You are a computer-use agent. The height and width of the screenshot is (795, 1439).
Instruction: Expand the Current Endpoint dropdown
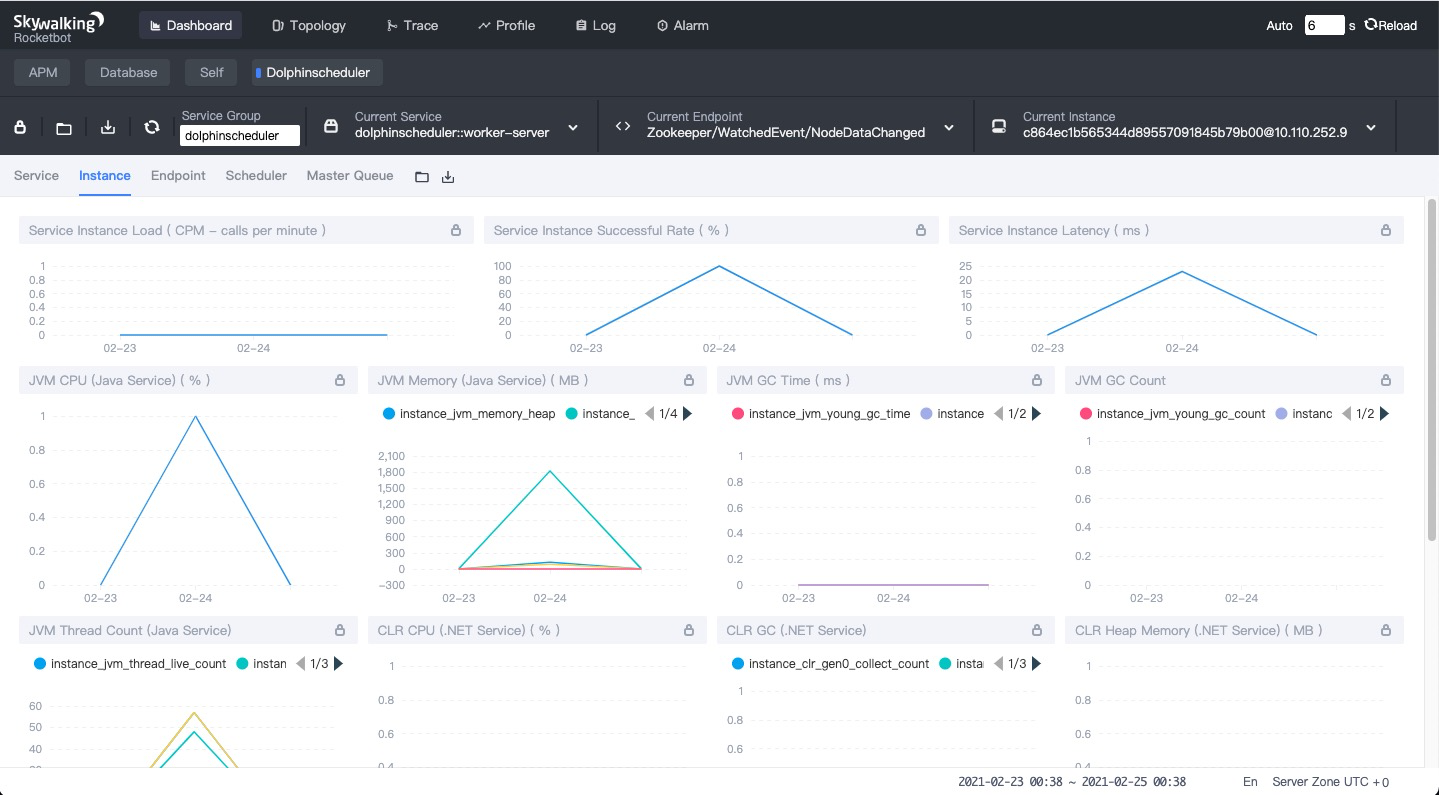coord(949,127)
